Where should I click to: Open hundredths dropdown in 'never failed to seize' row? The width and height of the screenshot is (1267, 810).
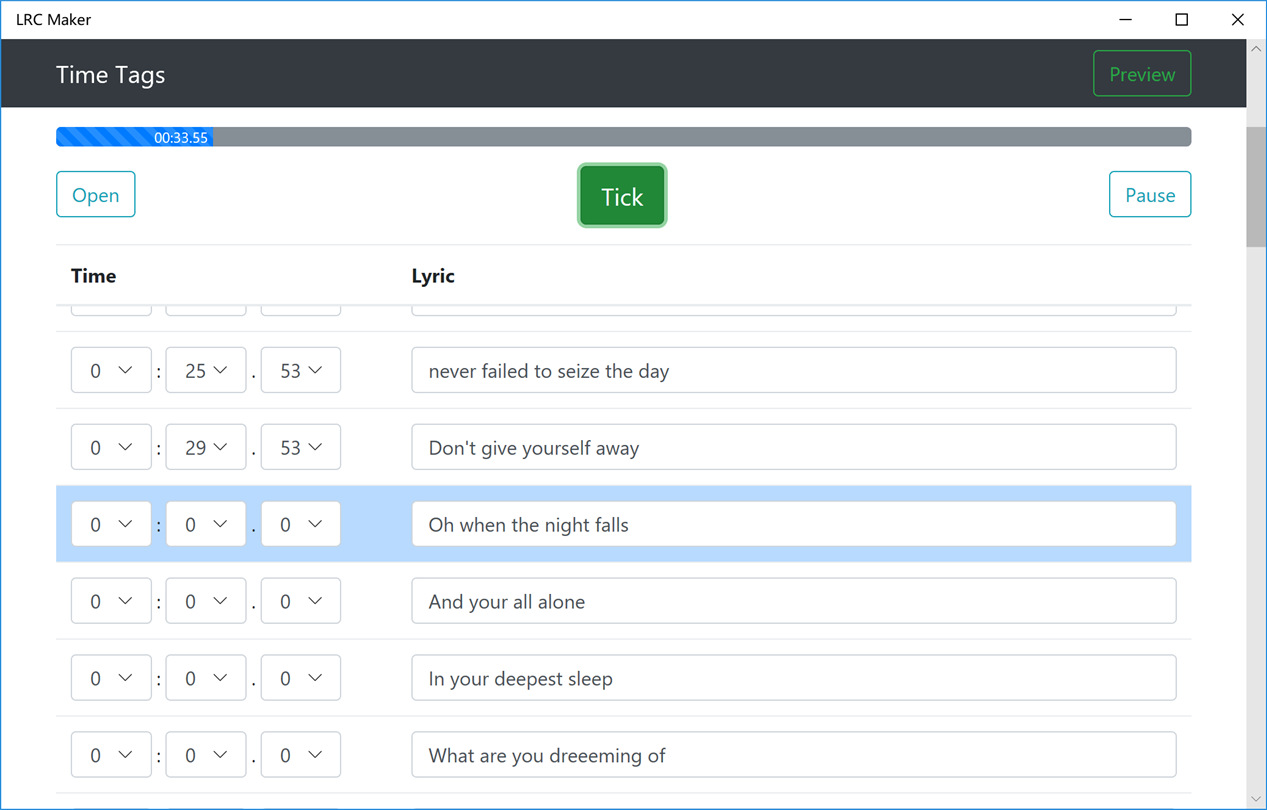(x=301, y=370)
